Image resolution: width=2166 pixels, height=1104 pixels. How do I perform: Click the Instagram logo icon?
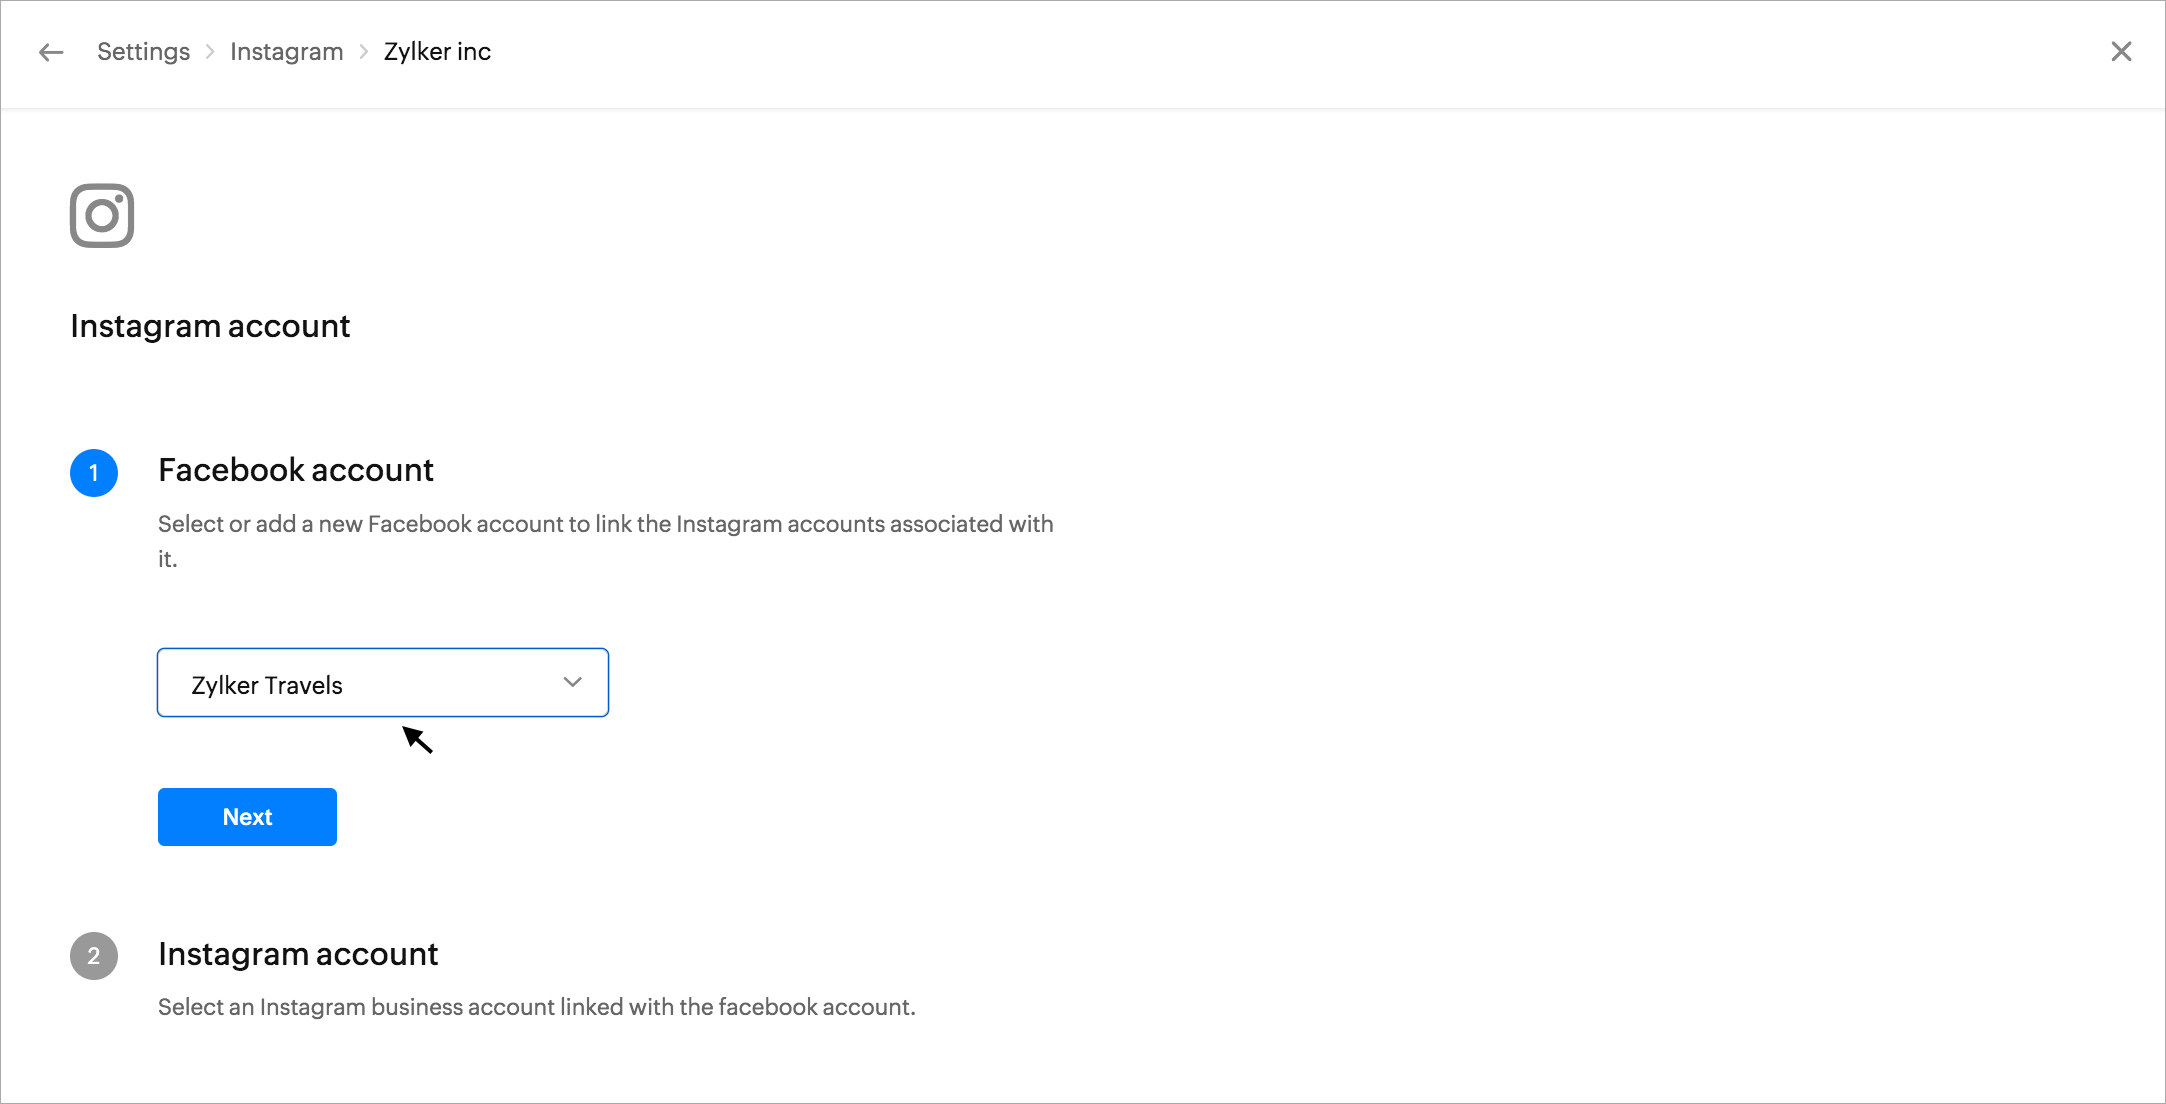(x=102, y=215)
